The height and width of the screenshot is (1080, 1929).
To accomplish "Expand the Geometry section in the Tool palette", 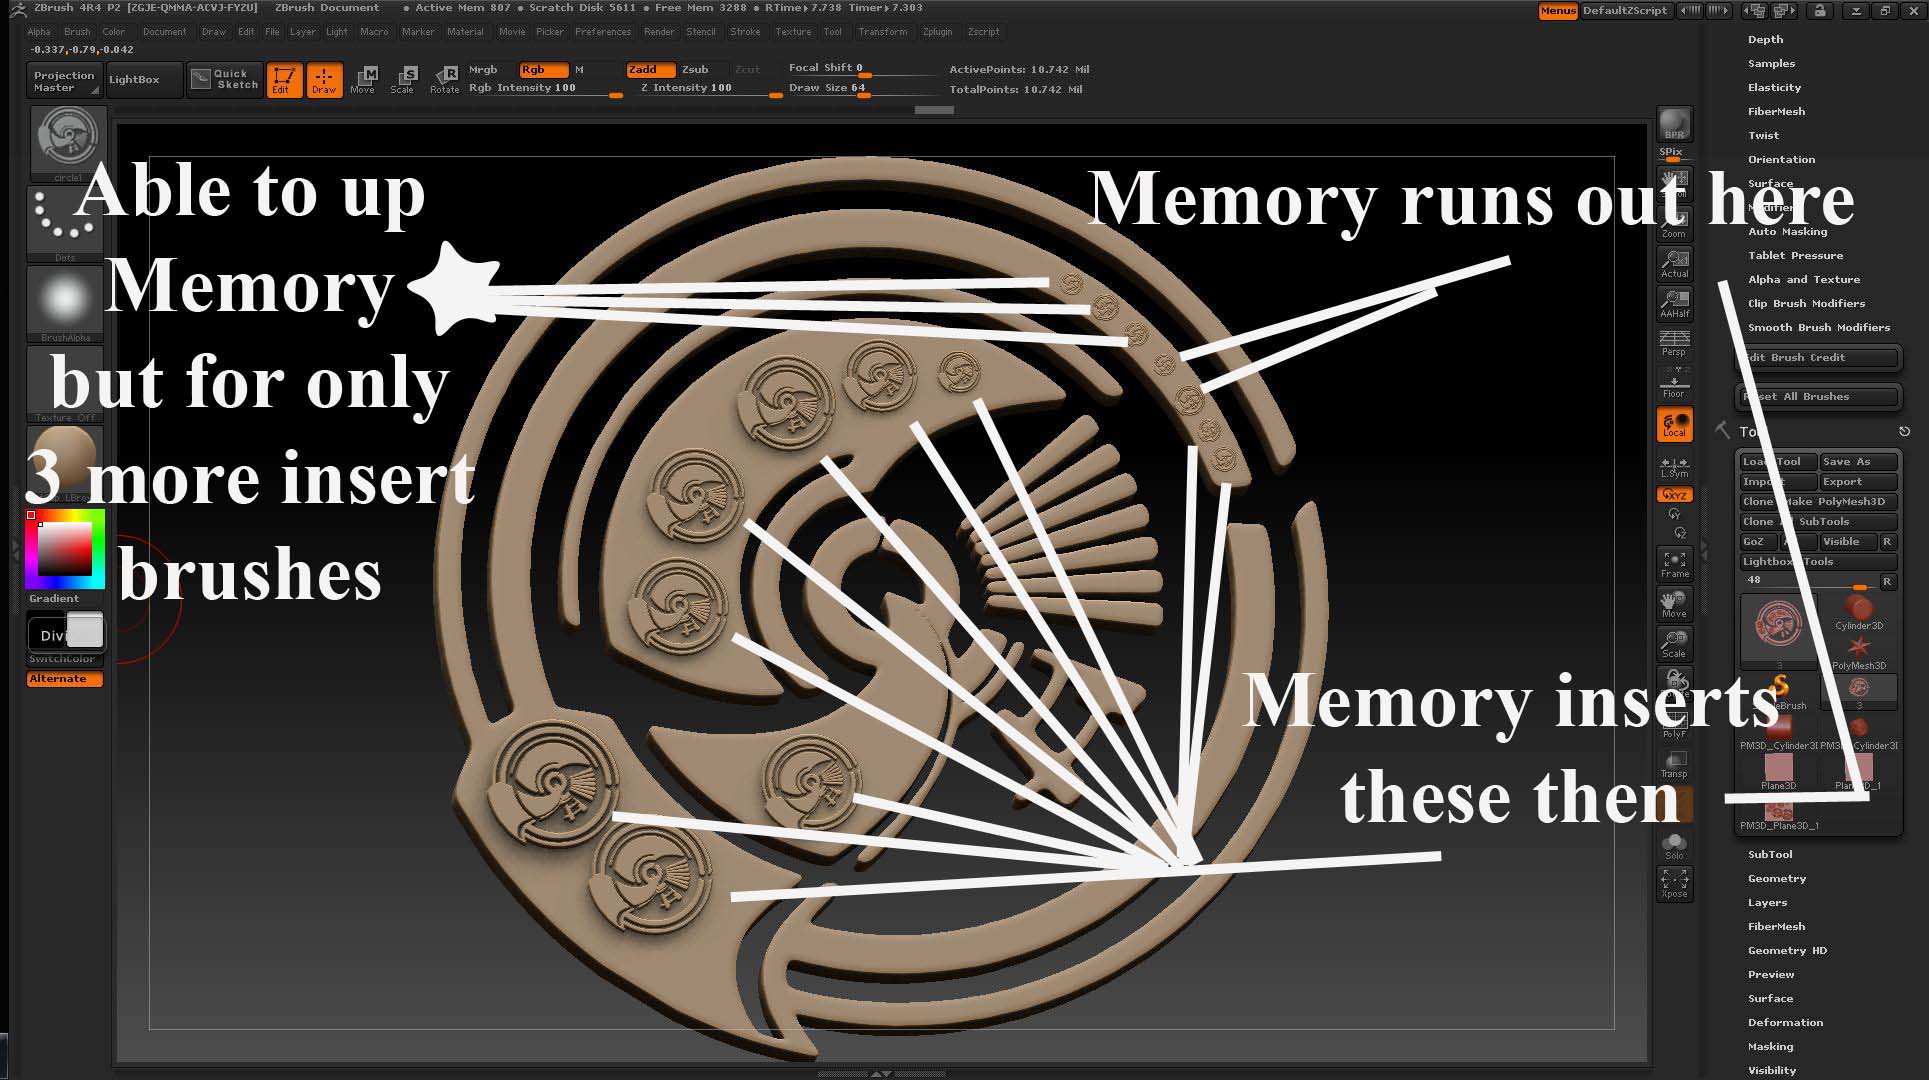I will click(x=1776, y=878).
